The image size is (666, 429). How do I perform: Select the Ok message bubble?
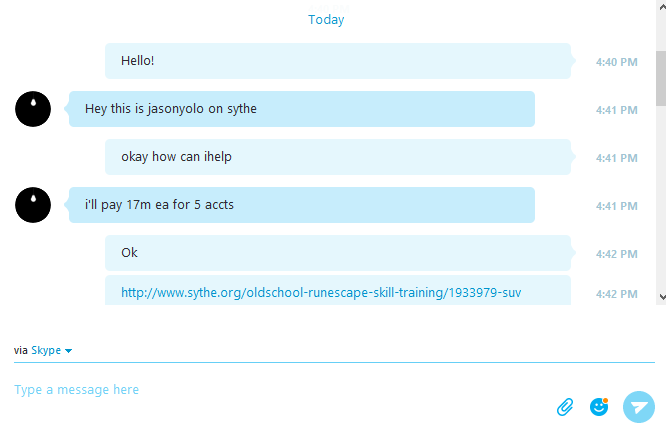point(338,253)
